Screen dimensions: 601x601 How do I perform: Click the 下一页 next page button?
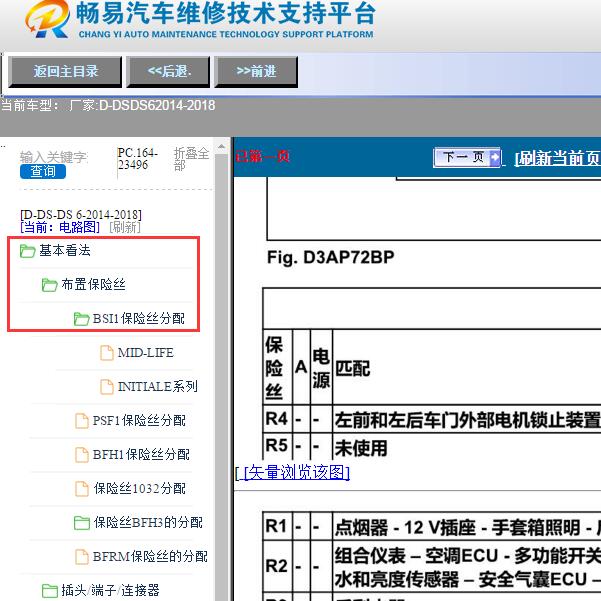click(467, 157)
